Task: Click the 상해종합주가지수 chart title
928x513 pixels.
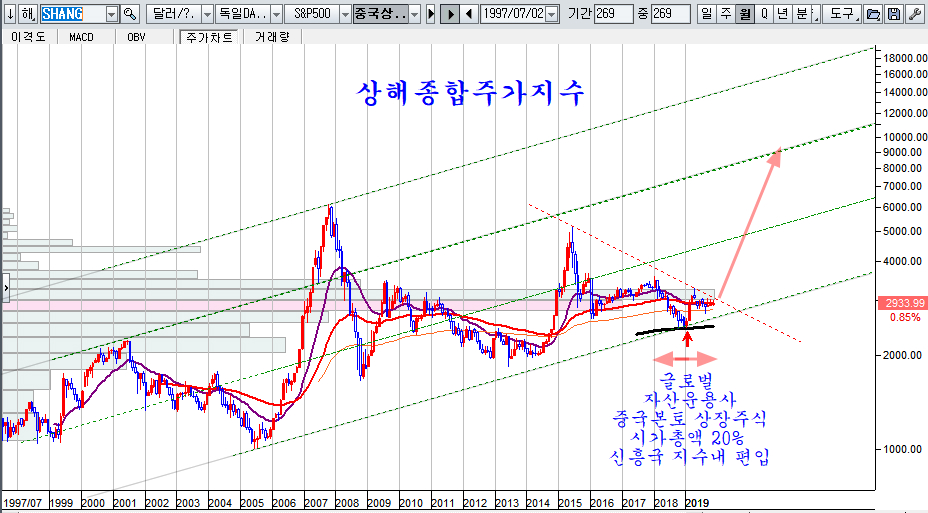Action: coord(471,93)
